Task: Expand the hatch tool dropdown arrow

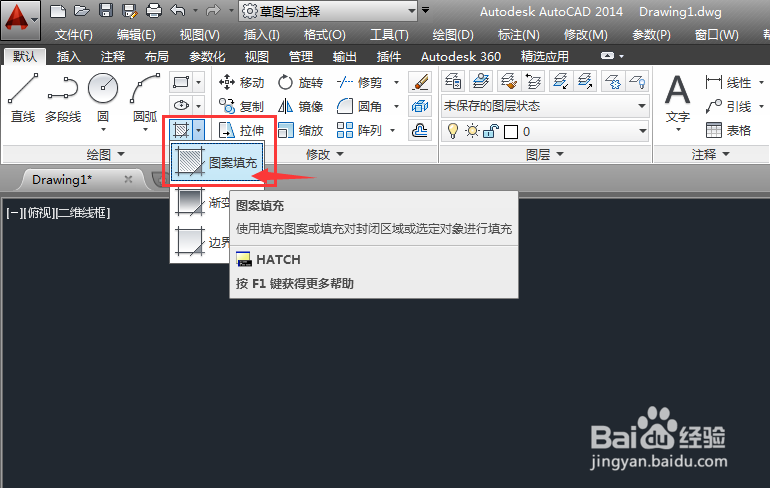Action: tap(198, 130)
